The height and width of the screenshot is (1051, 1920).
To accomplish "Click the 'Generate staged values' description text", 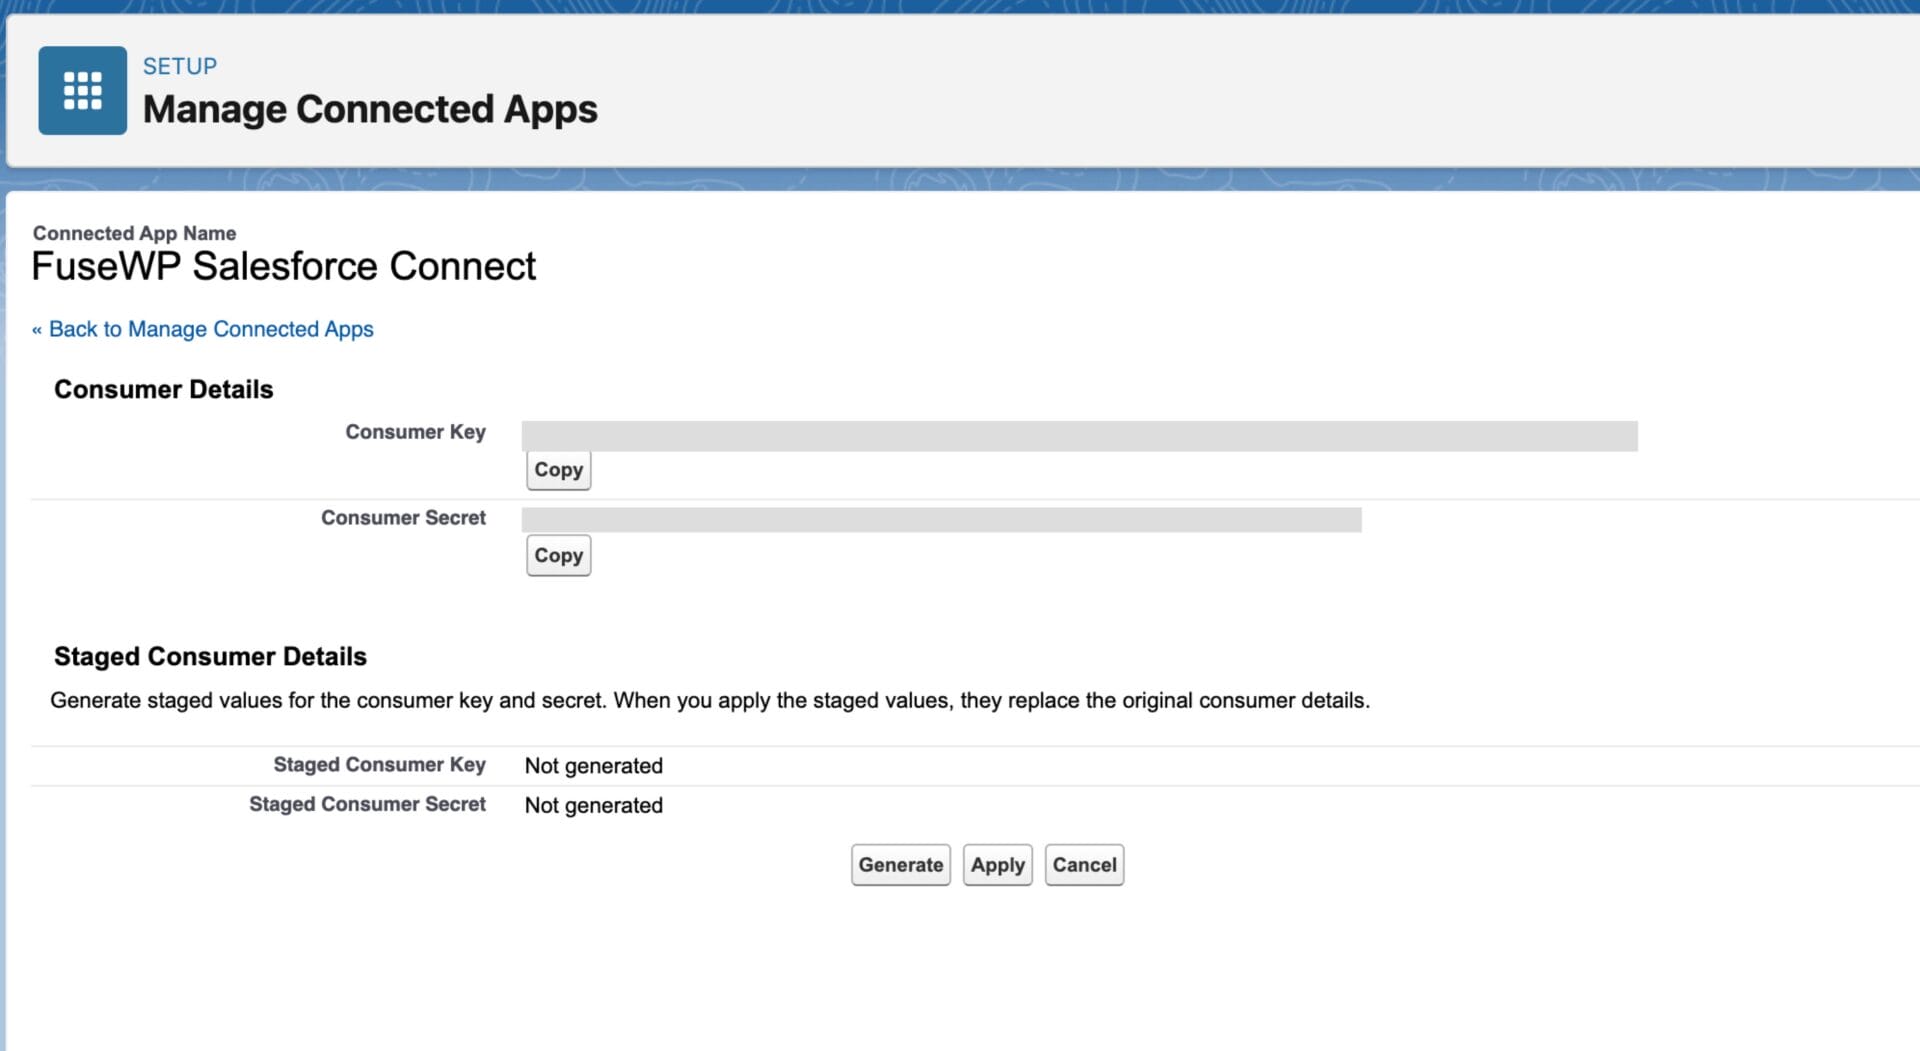I will coord(710,700).
